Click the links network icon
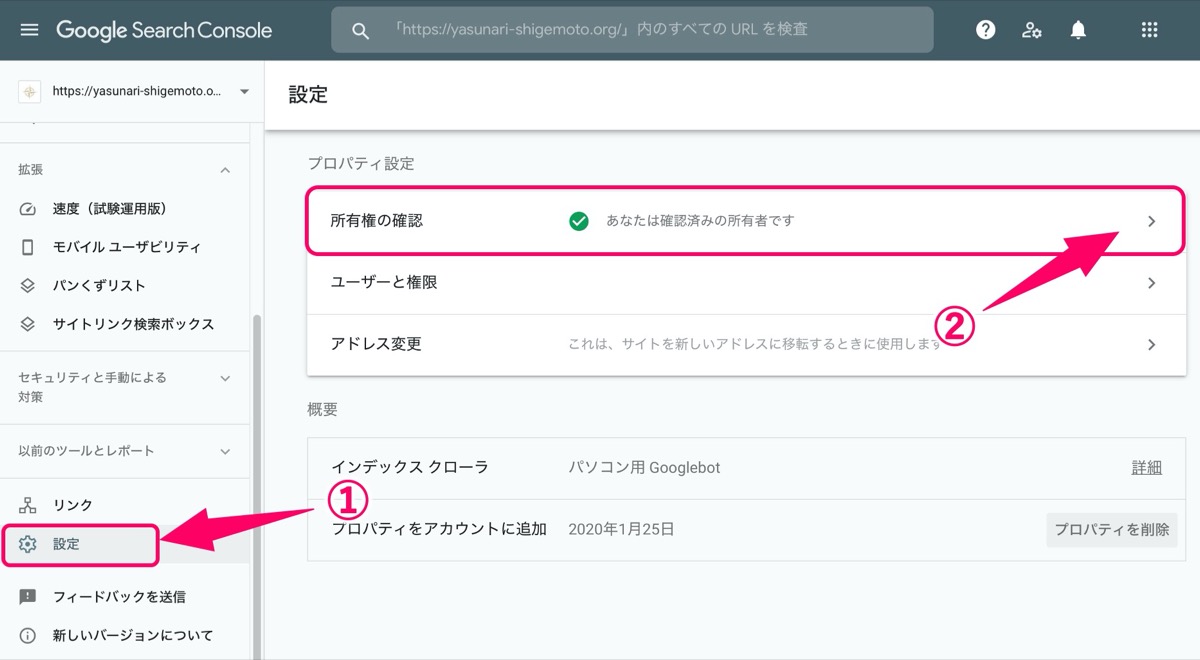The image size is (1200, 660). point(28,506)
